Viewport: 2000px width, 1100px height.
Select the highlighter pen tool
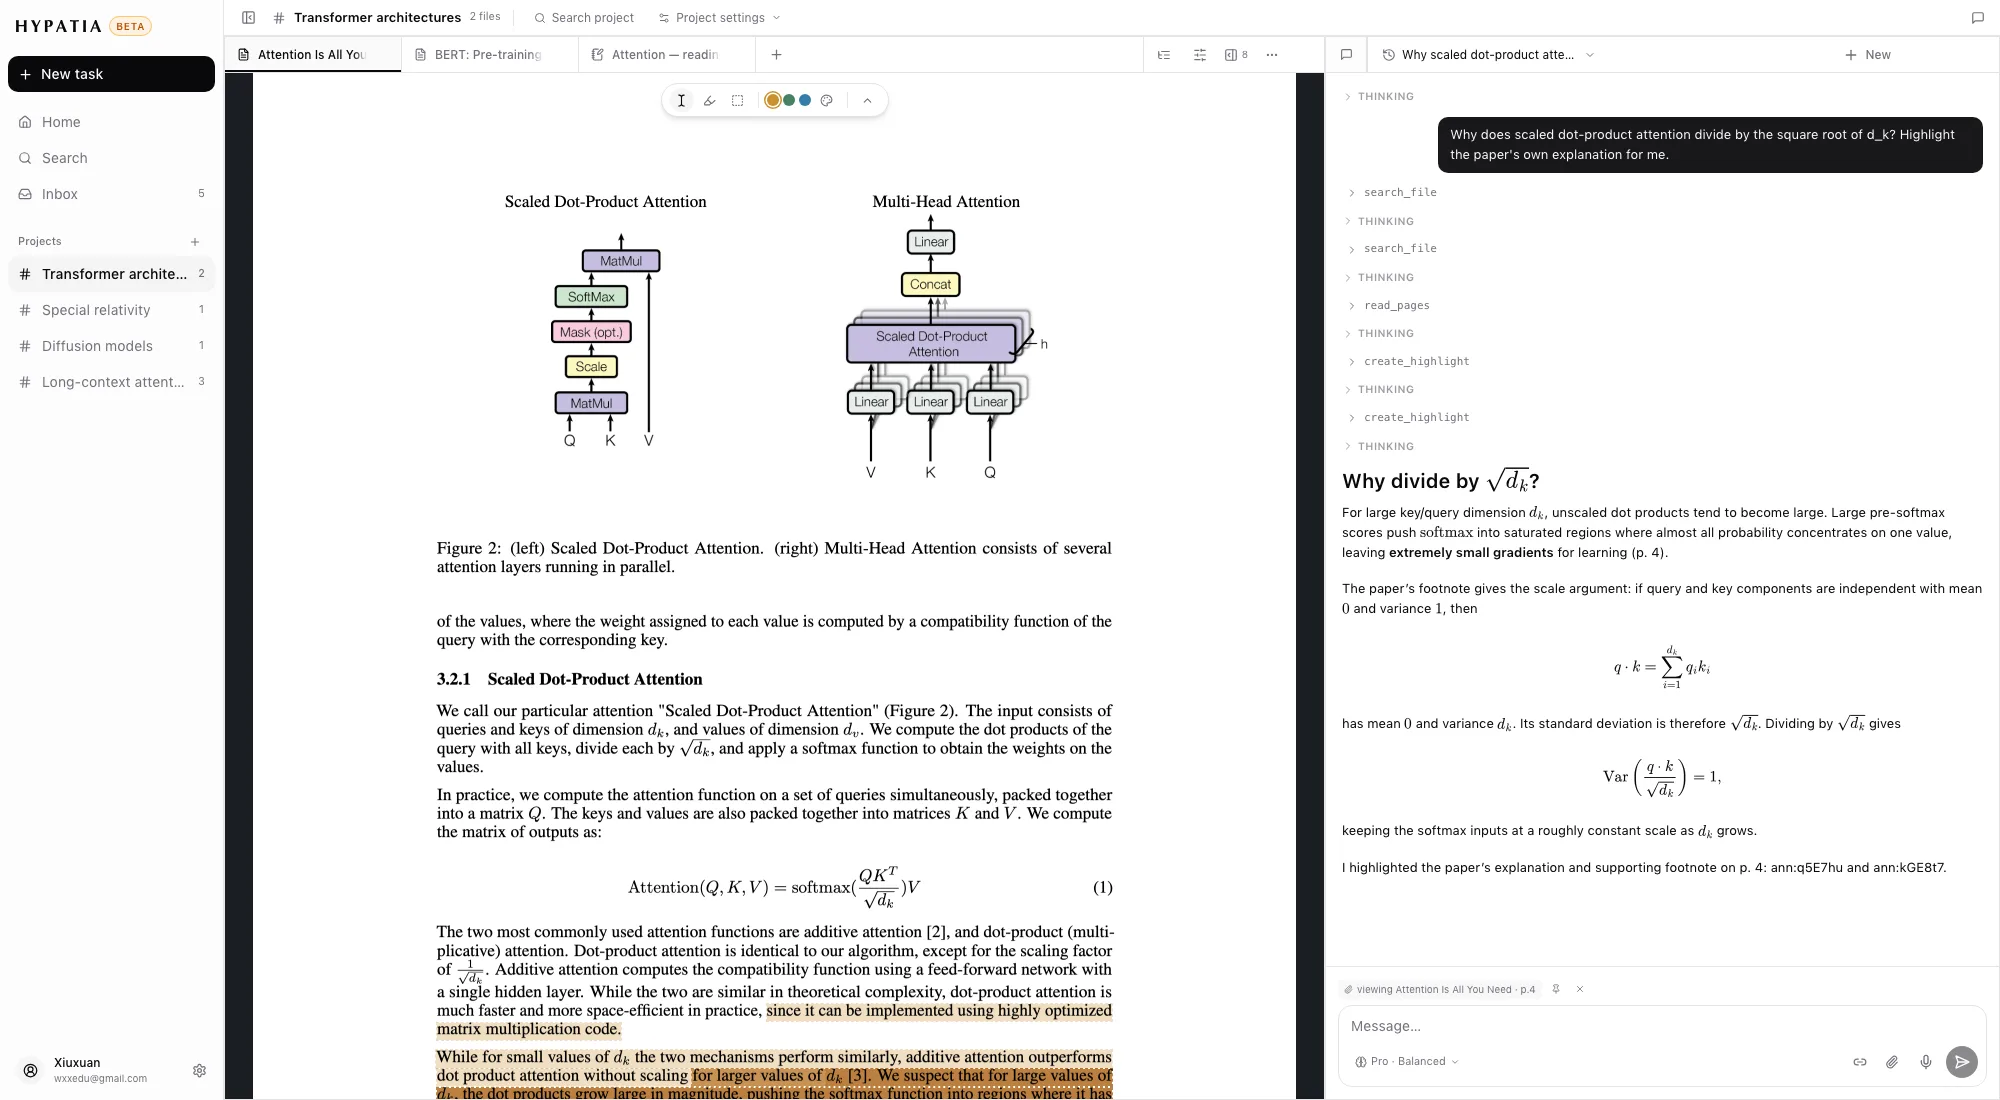tap(709, 100)
